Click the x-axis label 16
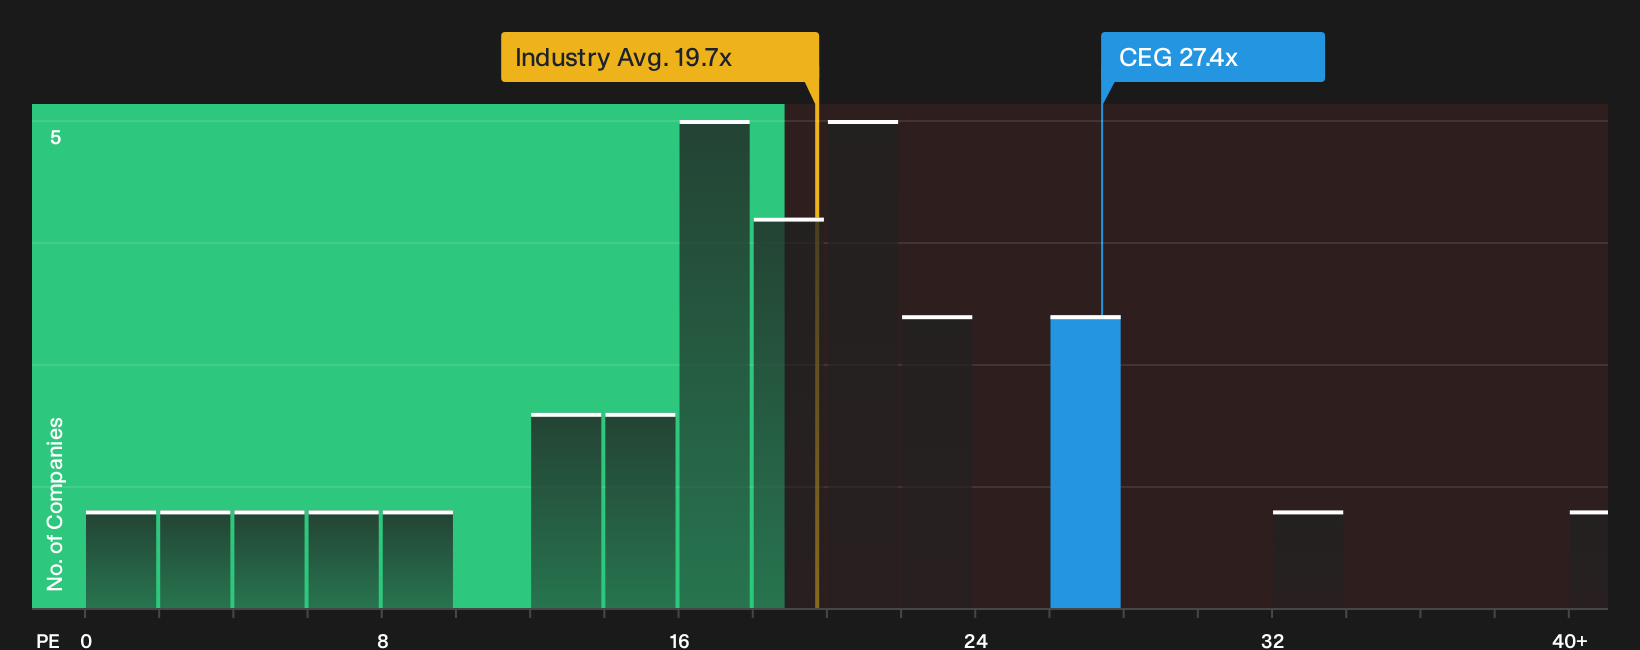 point(679,641)
